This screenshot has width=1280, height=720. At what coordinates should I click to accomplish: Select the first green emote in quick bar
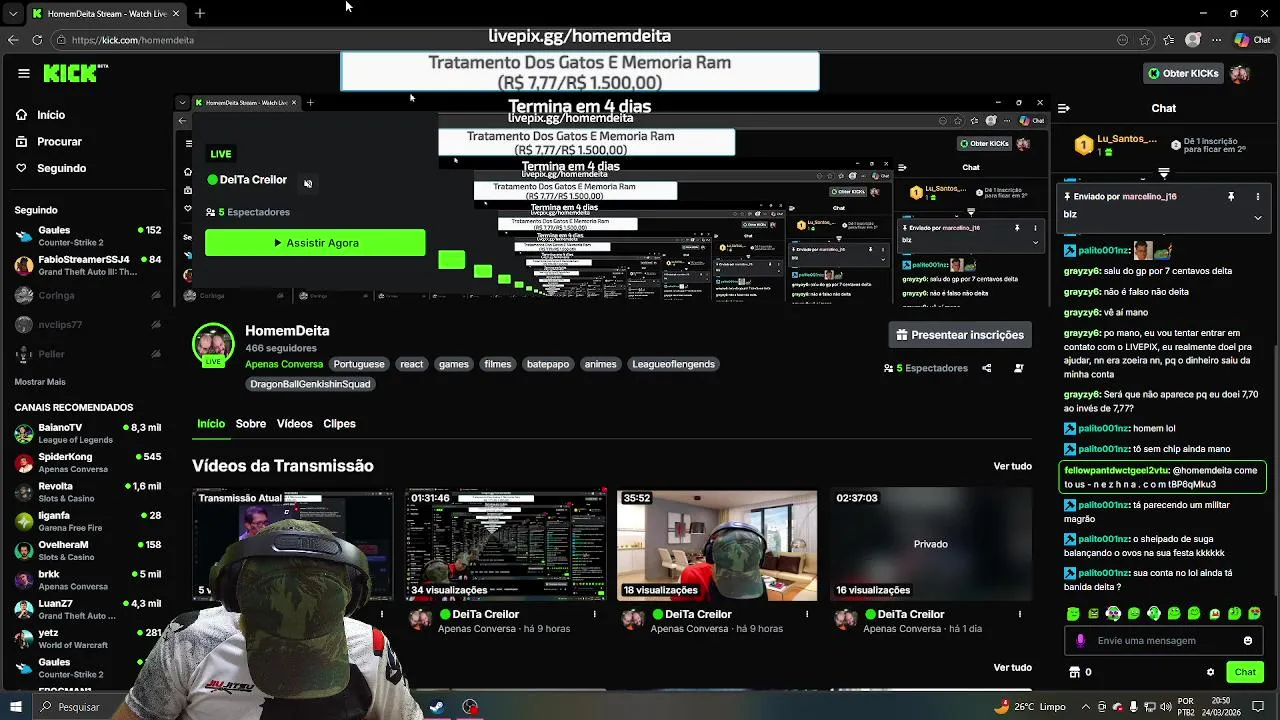[x=1073, y=614]
